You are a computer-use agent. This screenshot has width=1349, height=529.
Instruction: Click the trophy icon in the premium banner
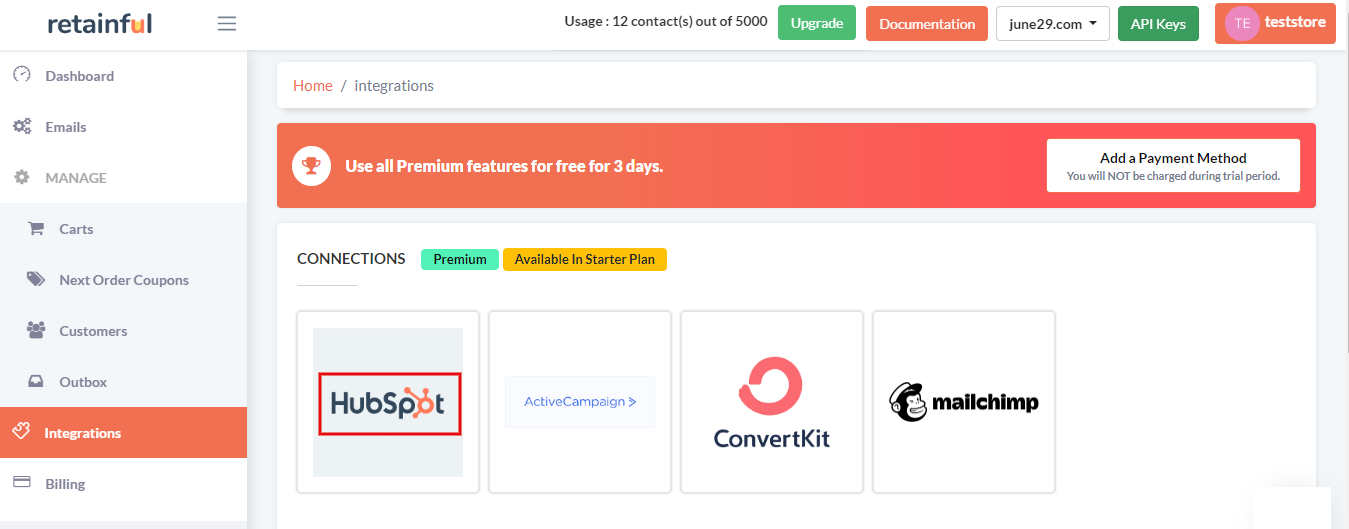pos(312,166)
